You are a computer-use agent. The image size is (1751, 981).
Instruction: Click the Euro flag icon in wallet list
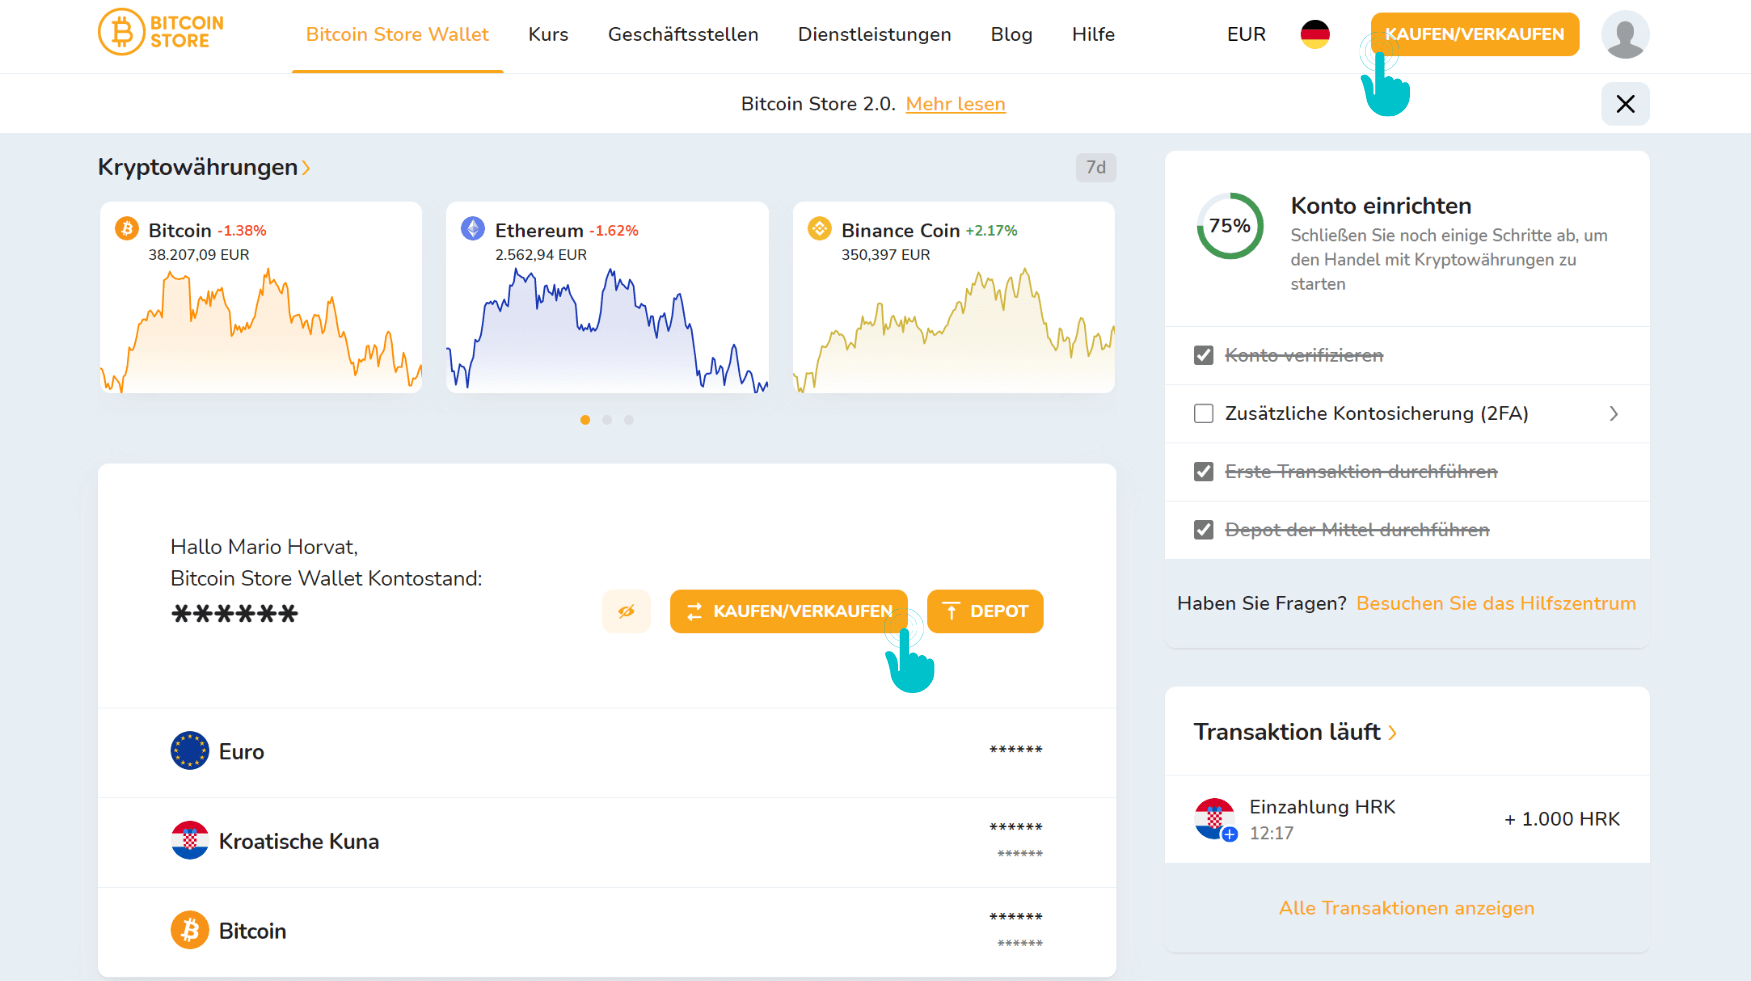pyautogui.click(x=190, y=751)
